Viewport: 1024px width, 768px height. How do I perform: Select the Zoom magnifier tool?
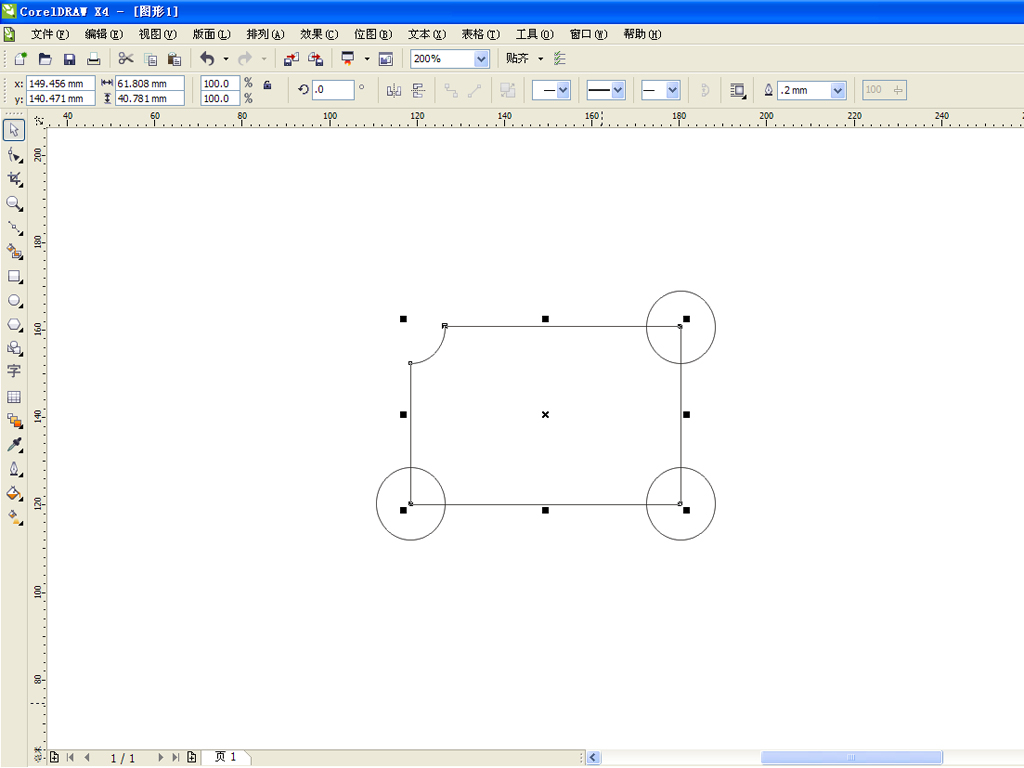pos(14,204)
